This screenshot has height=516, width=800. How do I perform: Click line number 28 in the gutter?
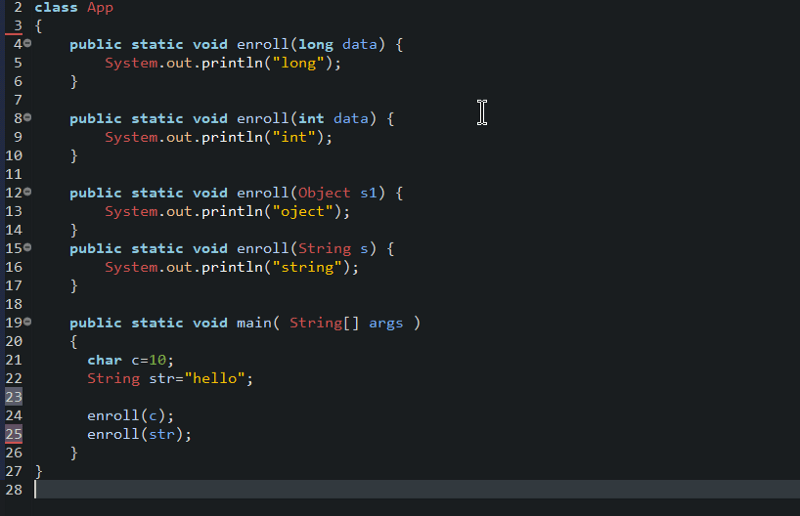(14, 490)
